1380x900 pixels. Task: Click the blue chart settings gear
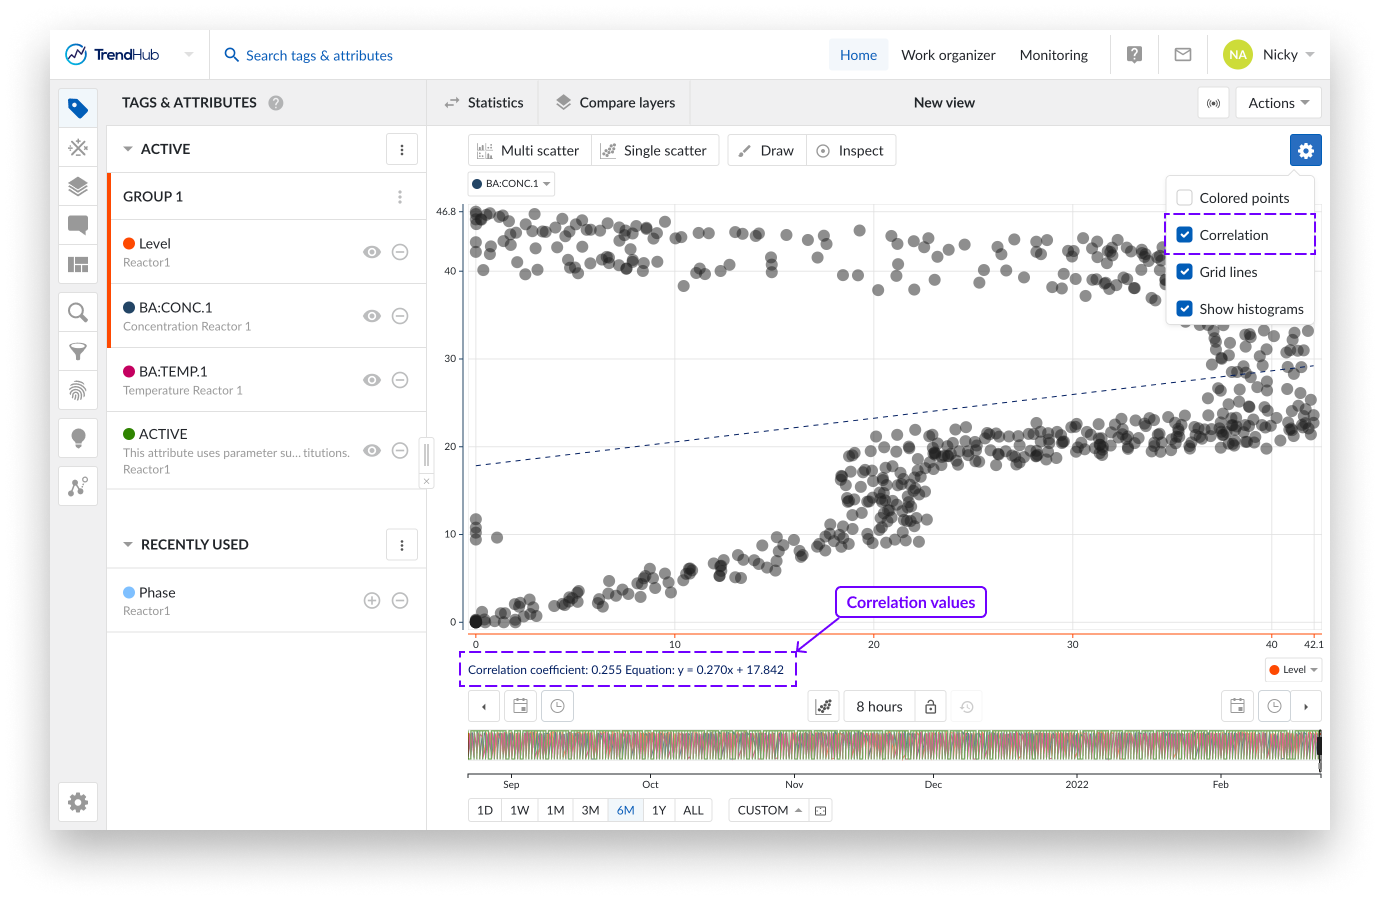tap(1305, 151)
